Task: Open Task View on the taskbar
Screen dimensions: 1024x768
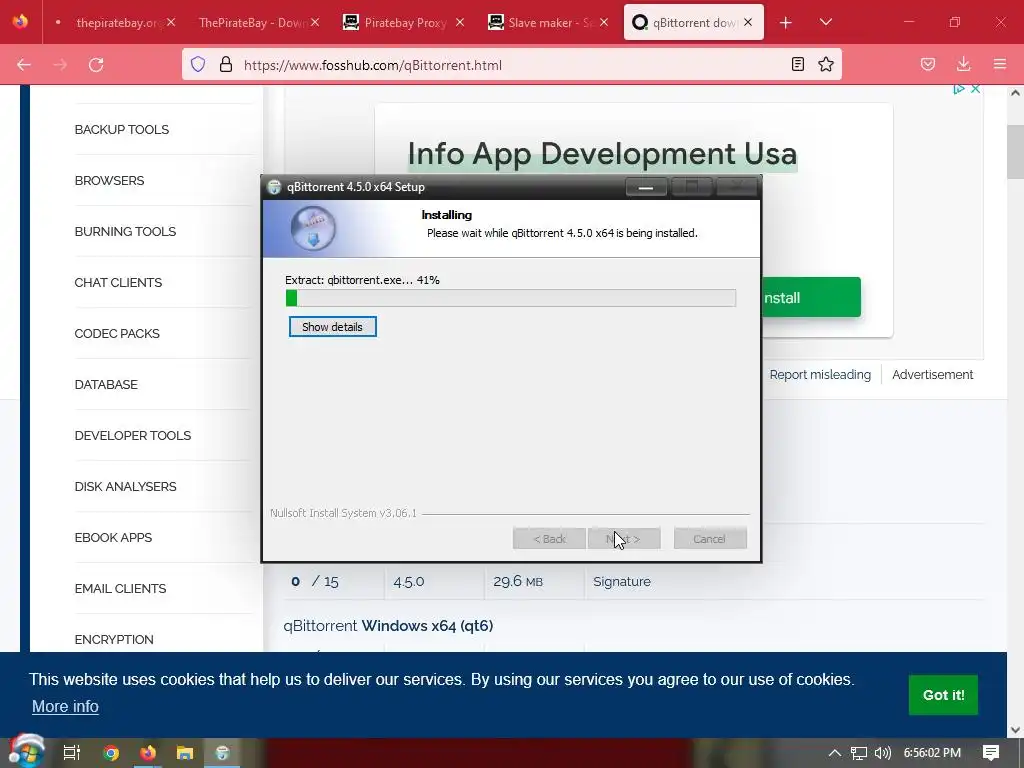Action: 72,753
